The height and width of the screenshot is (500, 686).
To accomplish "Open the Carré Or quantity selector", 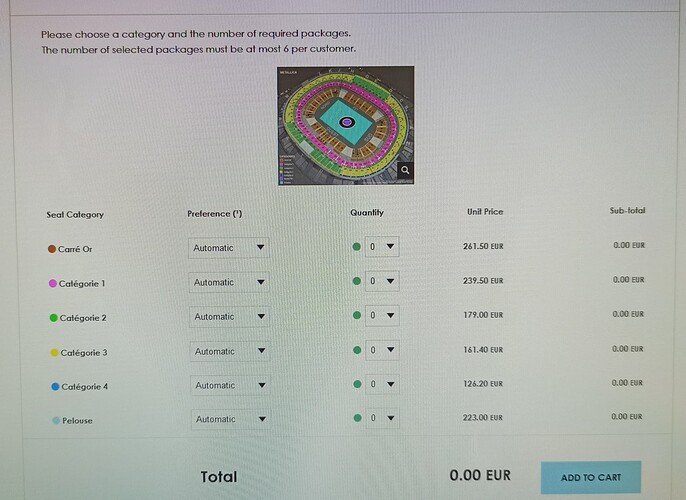I will (382, 247).
